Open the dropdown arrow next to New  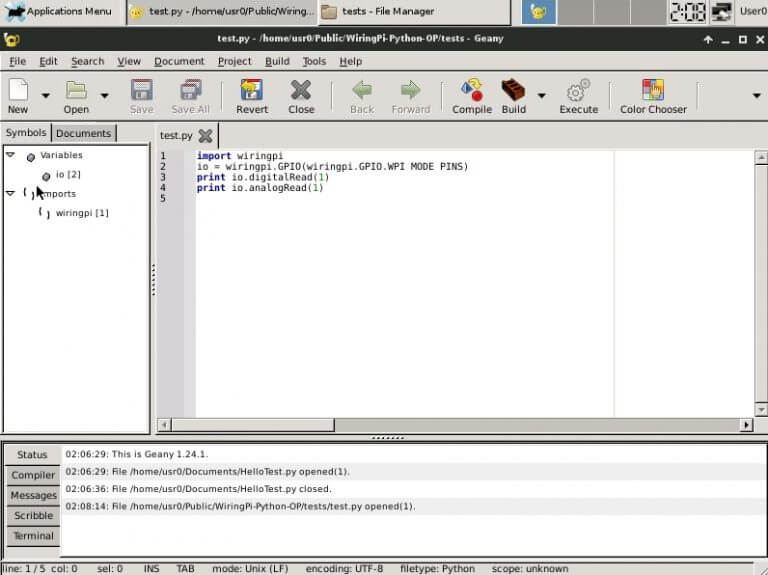click(x=45, y=96)
